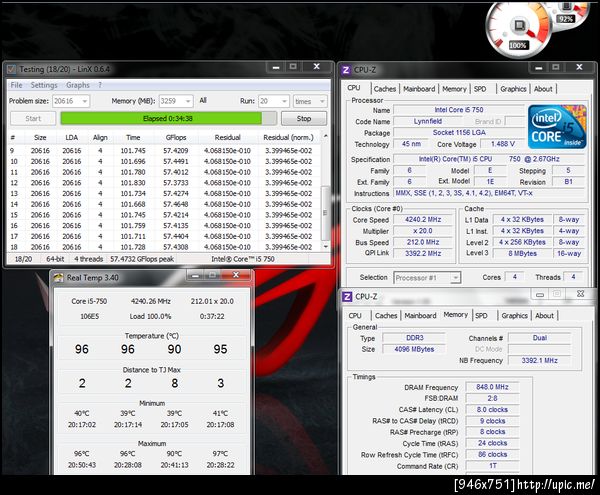Click the LinX results vertical scrollbar
The image size is (600, 495).
325,212
